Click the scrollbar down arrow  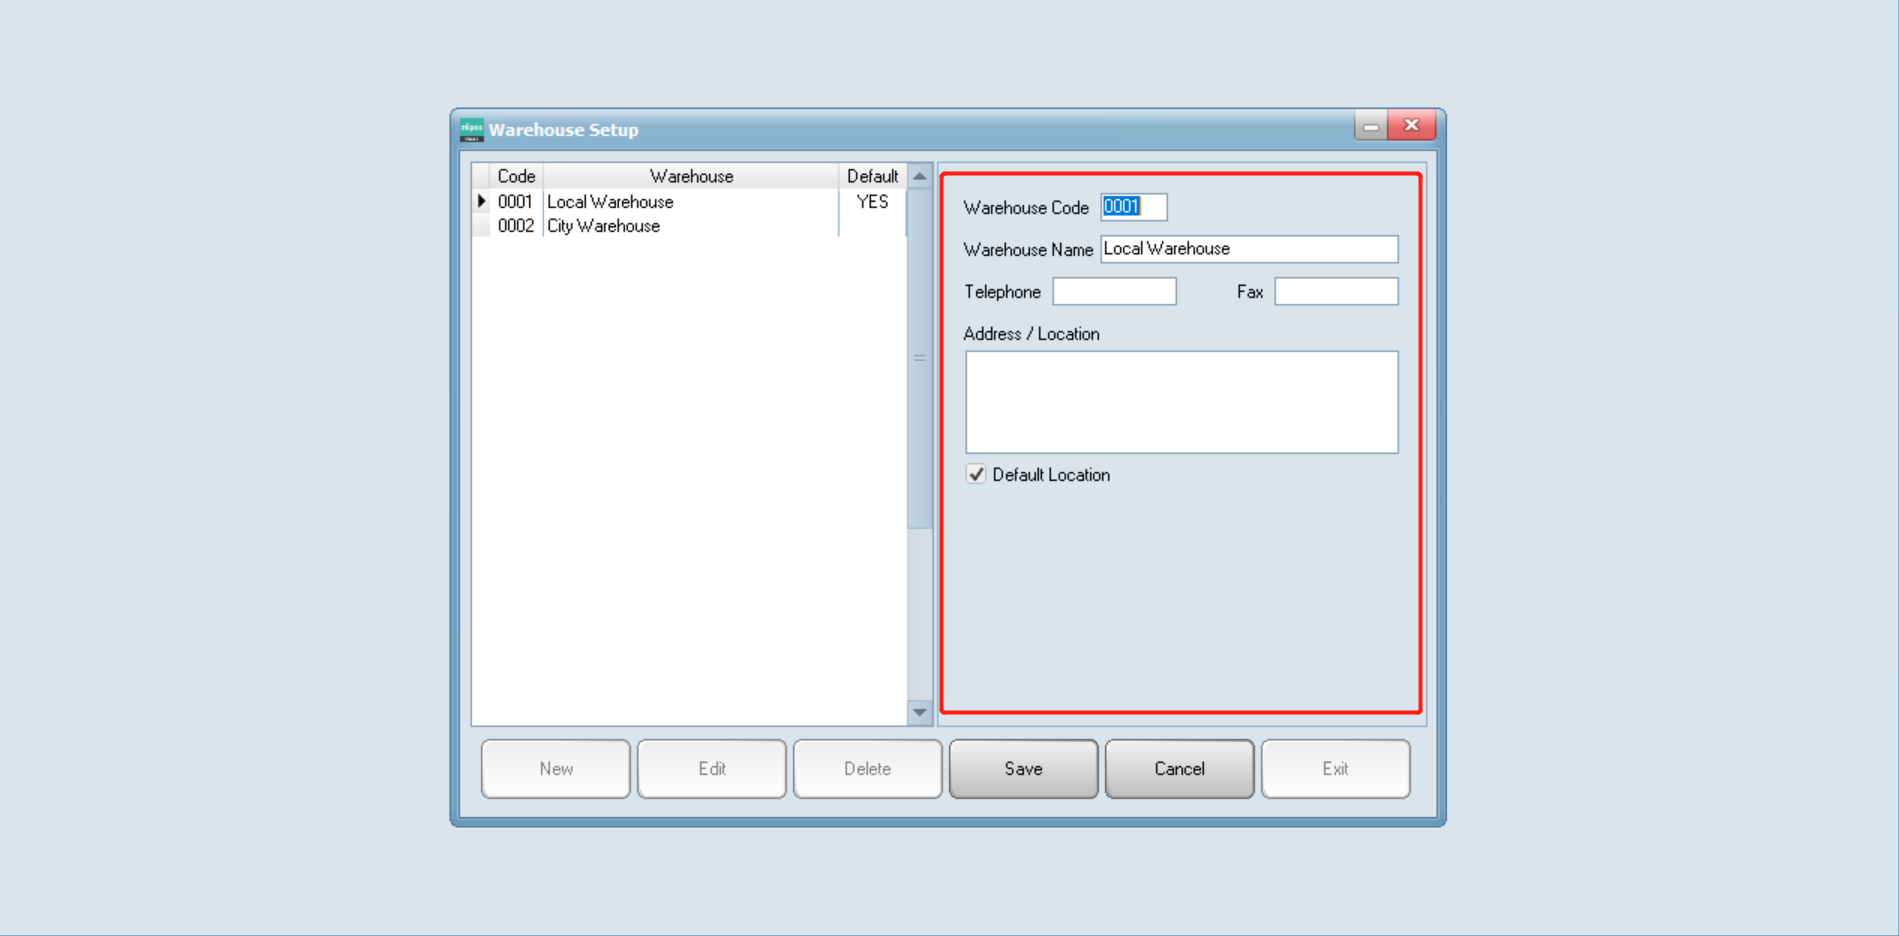point(918,711)
